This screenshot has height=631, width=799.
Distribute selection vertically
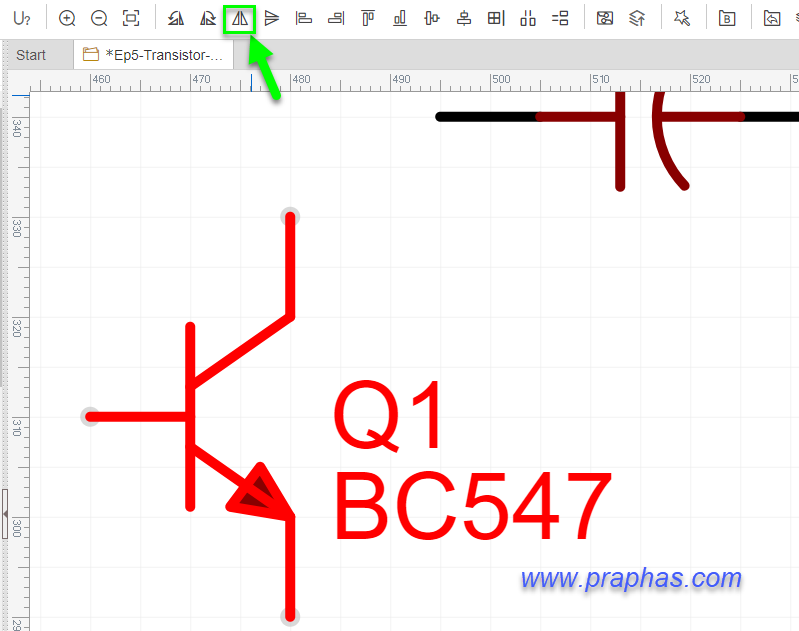point(560,19)
